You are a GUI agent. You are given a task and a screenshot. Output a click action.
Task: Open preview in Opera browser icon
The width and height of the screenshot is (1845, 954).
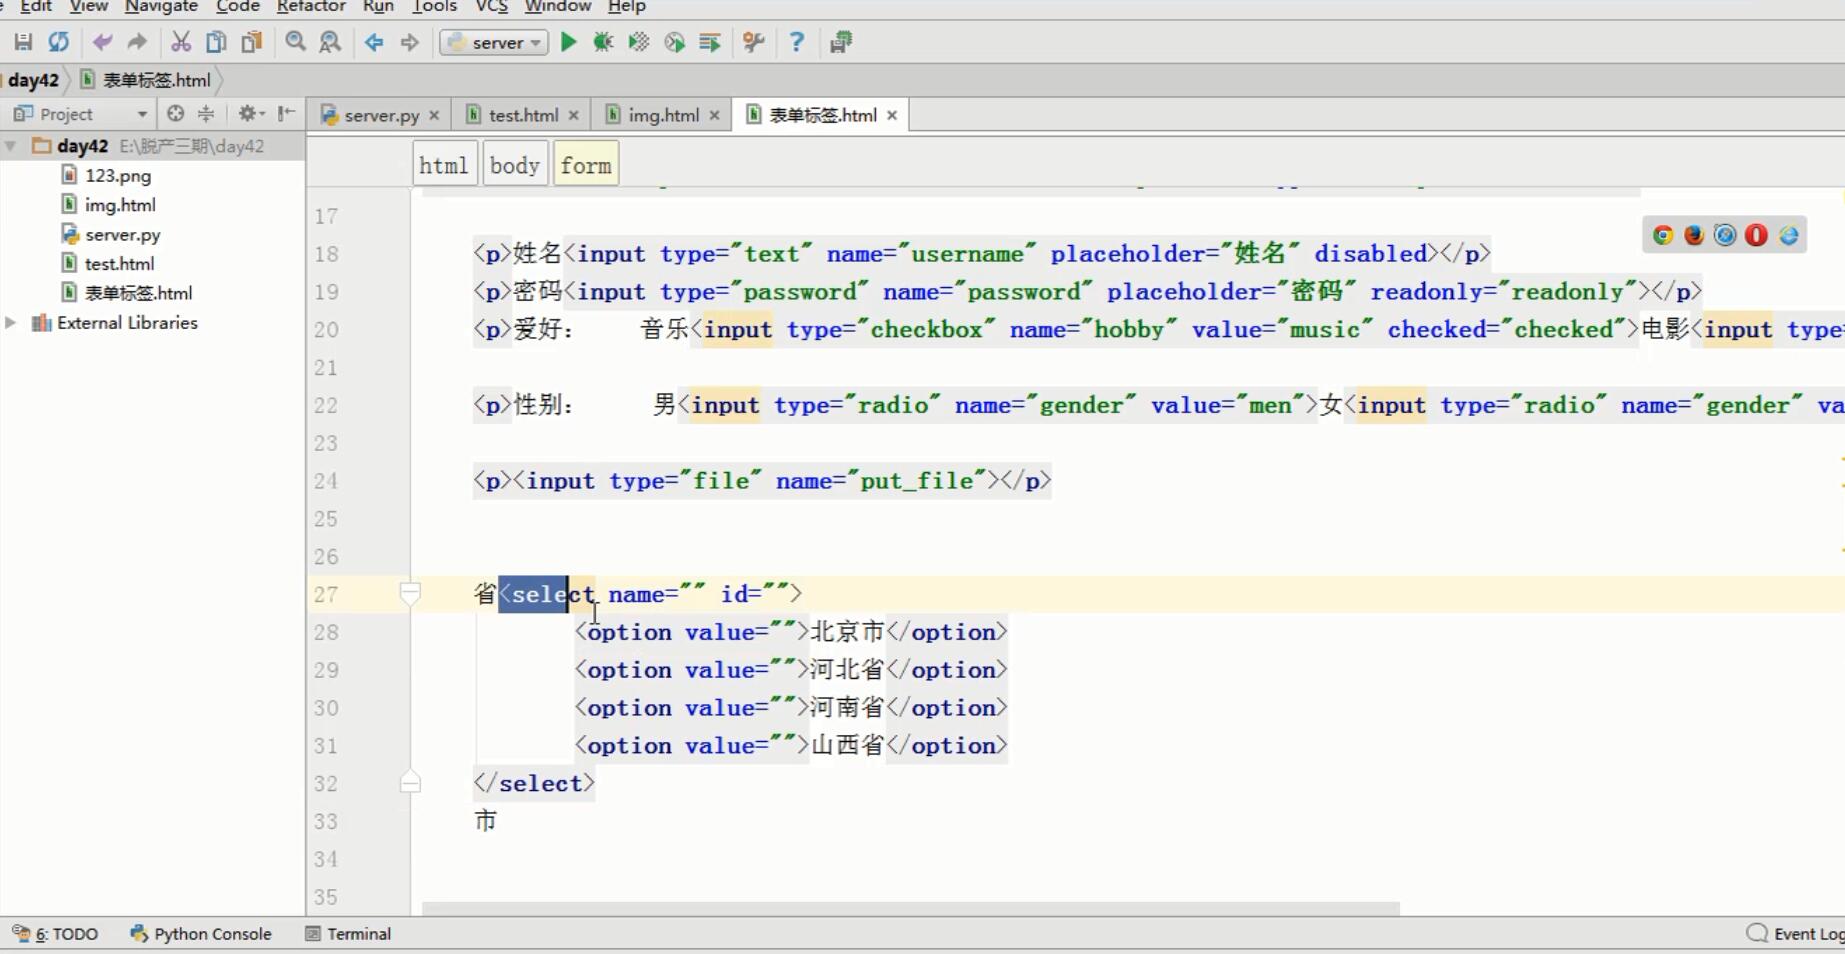[x=1756, y=235]
